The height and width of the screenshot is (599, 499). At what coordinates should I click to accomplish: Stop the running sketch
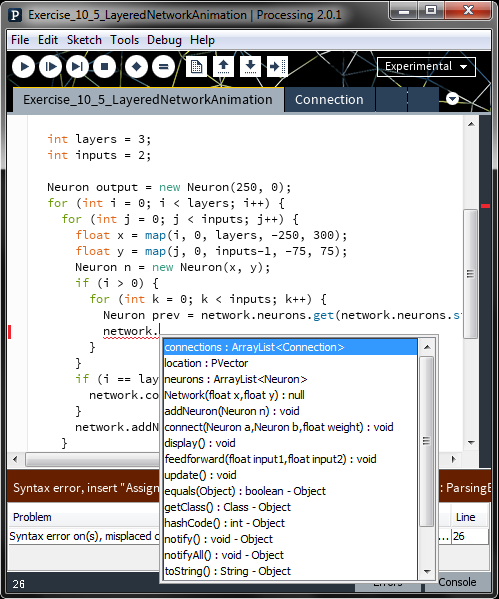[x=104, y=67]
